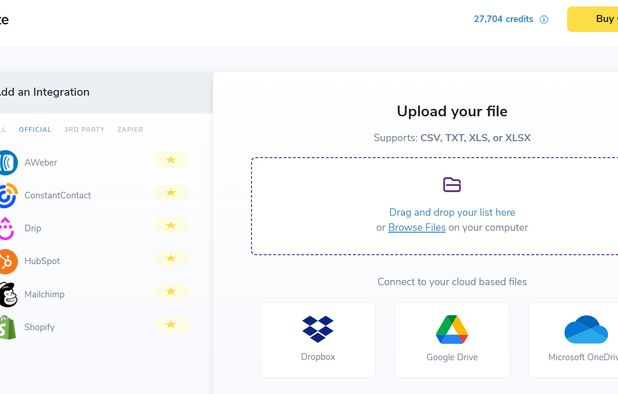This screenshot has height=394, width=618.
Task: Select the ConstantContact integration label
Action: pos(58,195)
